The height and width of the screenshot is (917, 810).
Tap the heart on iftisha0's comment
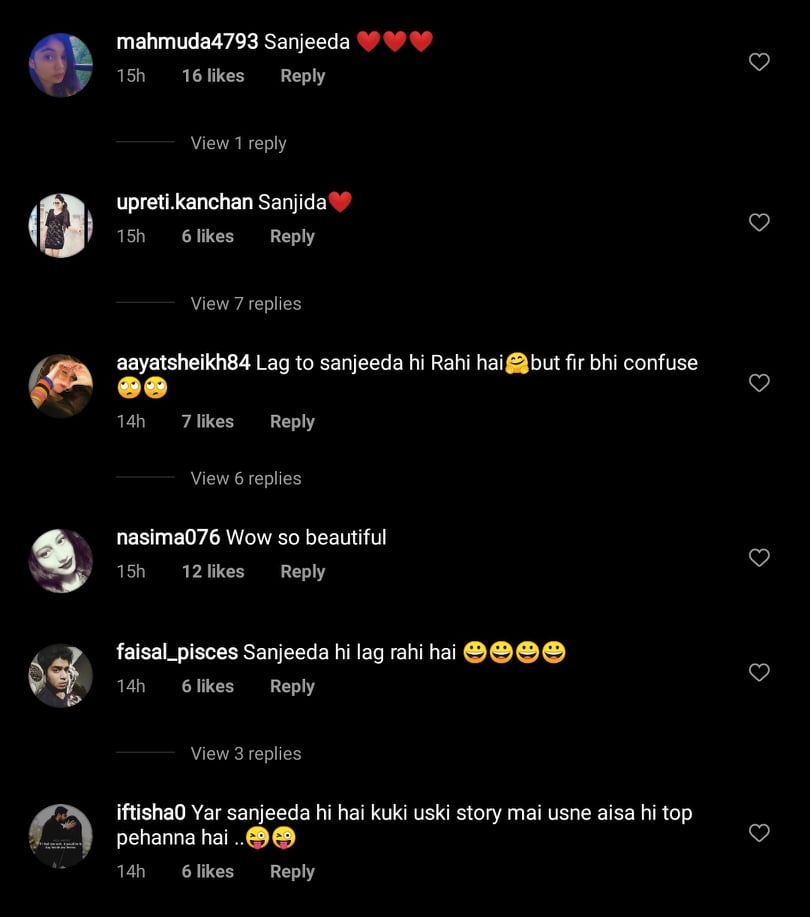(759, 831)
